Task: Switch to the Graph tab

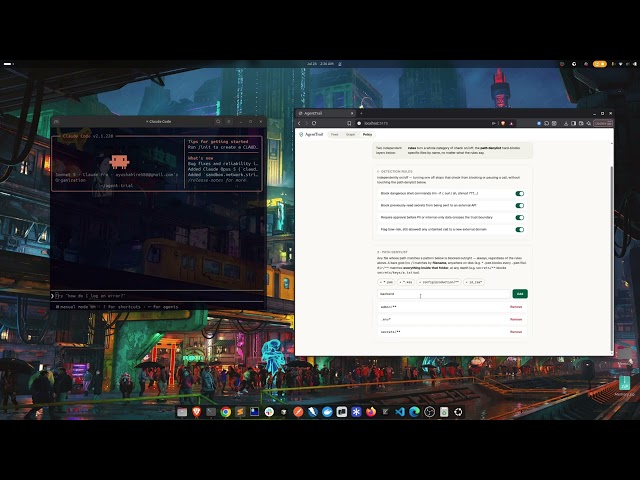Action: (x=350, y=134)
